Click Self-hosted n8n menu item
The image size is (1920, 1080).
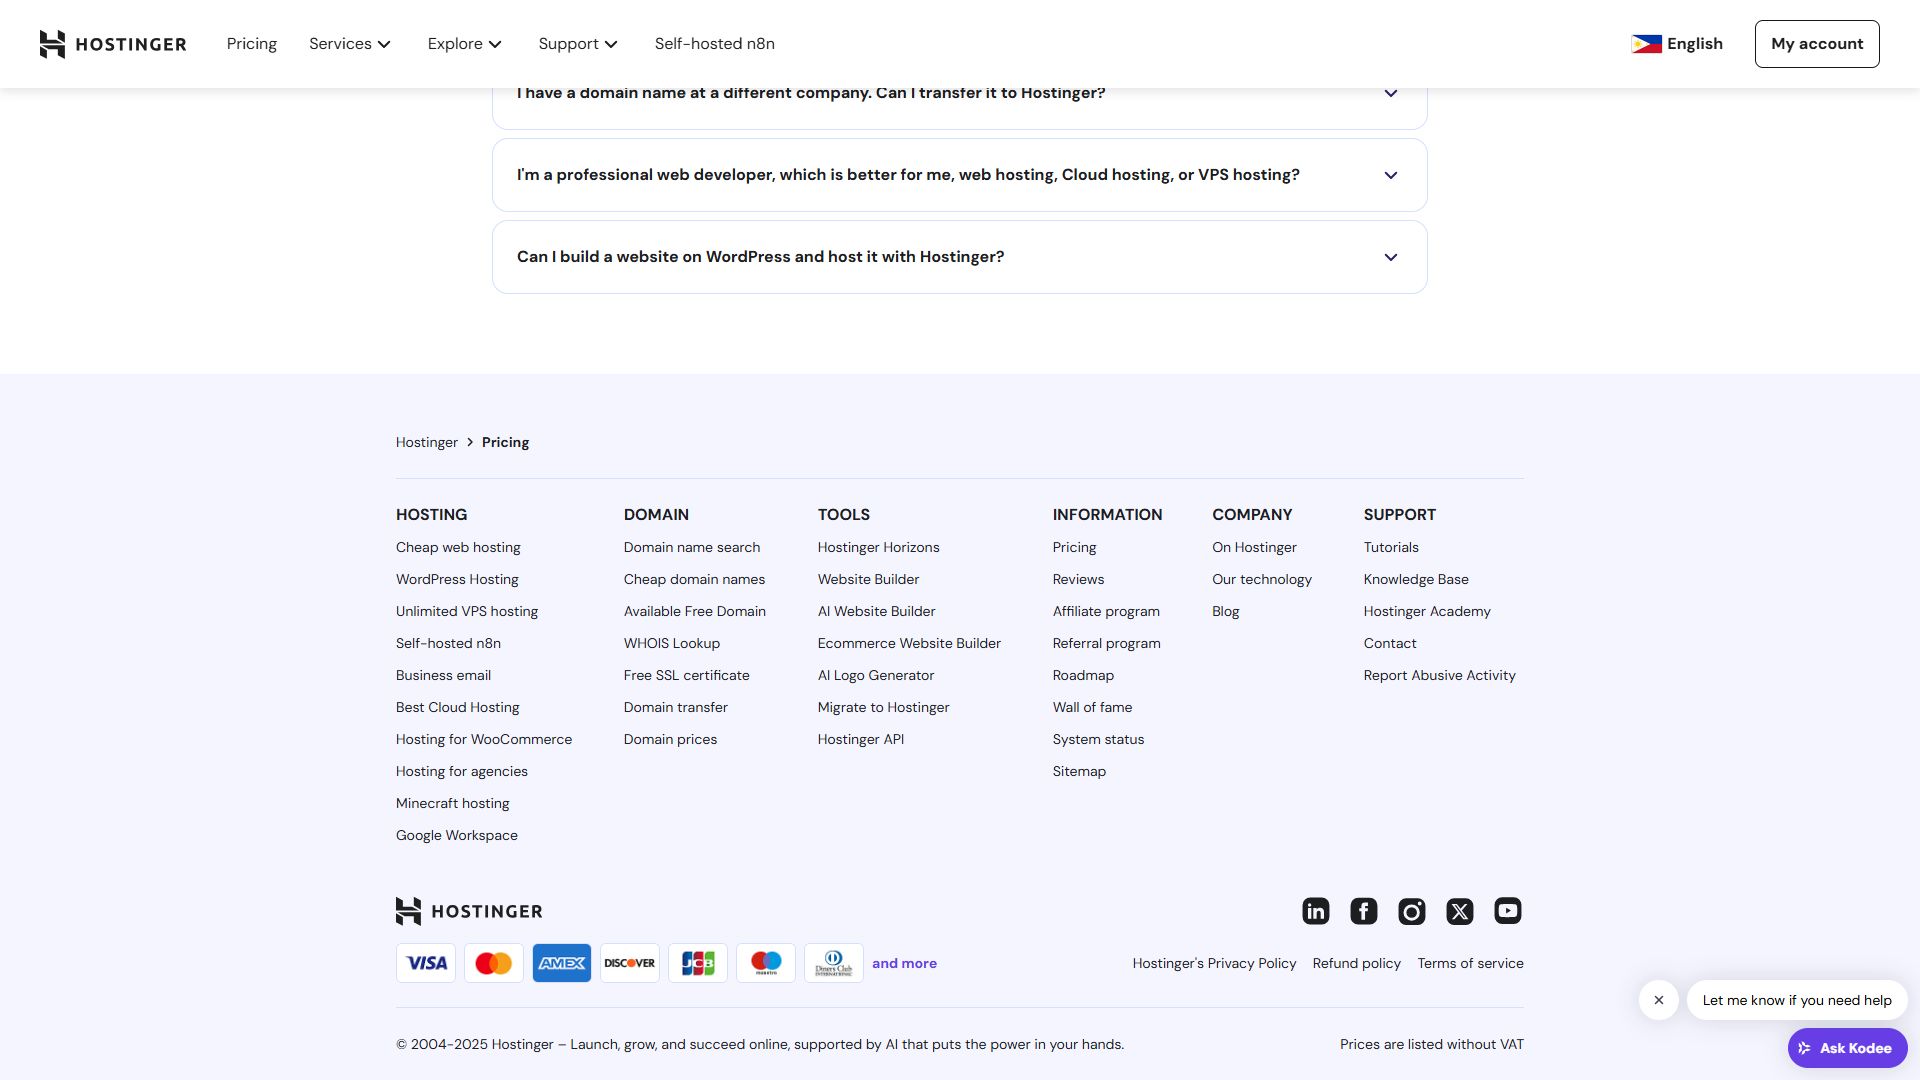[715, 44]
